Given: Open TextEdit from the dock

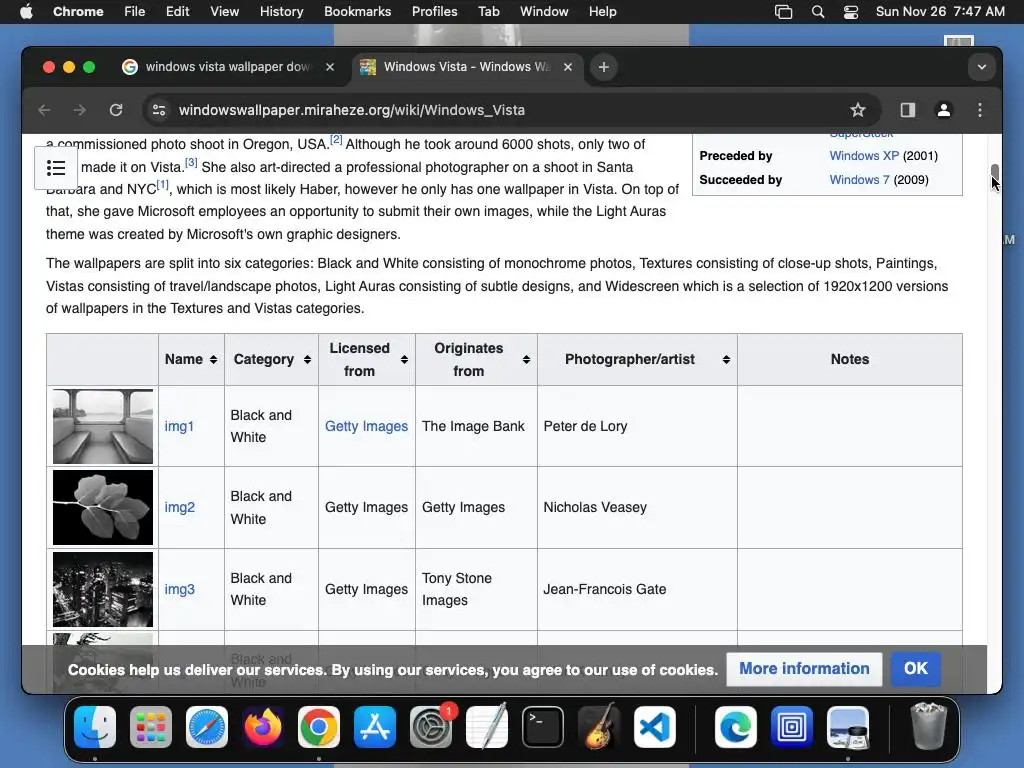Looking at the screenshot, I should click(x=487, y=727).
